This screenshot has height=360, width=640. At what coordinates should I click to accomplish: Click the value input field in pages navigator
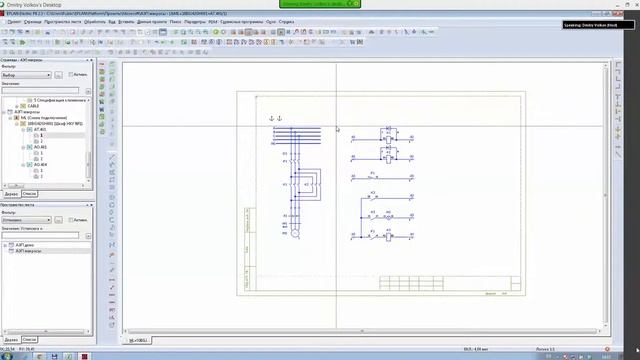(40, 91)
